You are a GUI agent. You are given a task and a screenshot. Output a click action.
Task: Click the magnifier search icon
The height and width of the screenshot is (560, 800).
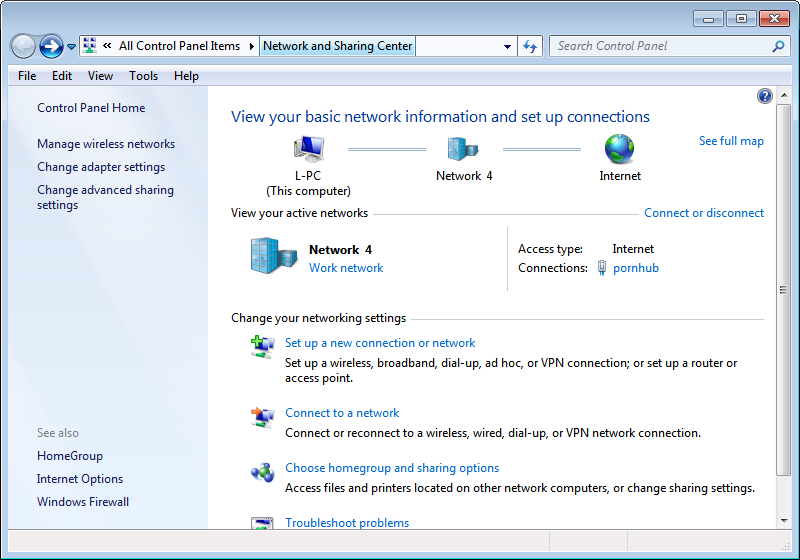pos(778,46)
